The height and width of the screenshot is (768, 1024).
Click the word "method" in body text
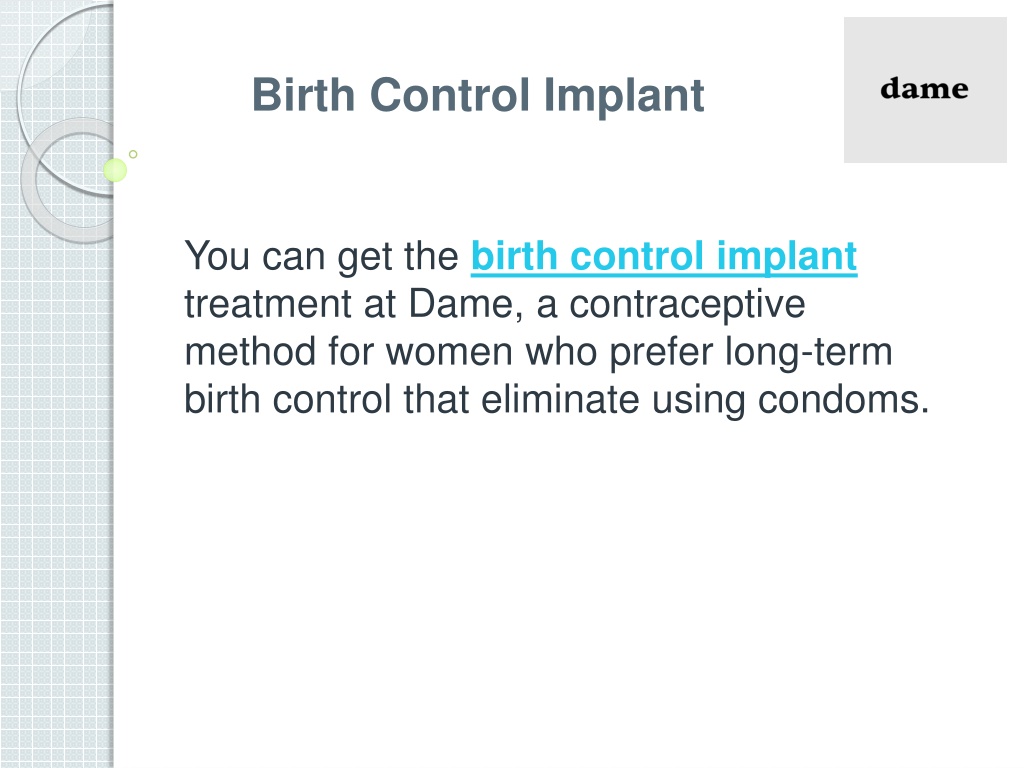251,352
